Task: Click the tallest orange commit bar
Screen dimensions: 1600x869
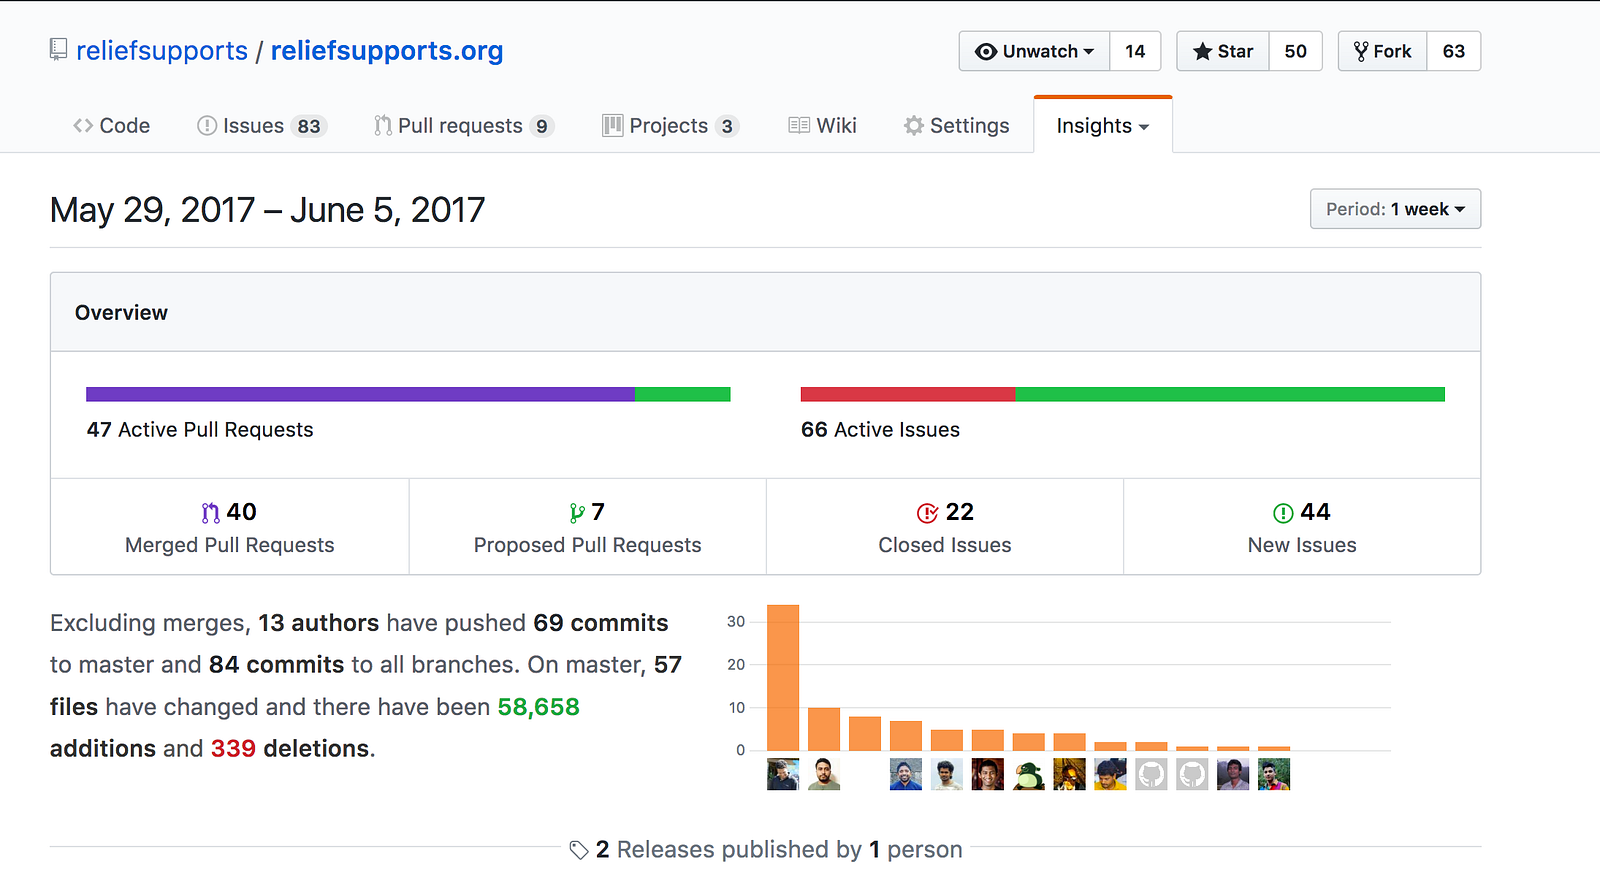Action: (783, 677)
